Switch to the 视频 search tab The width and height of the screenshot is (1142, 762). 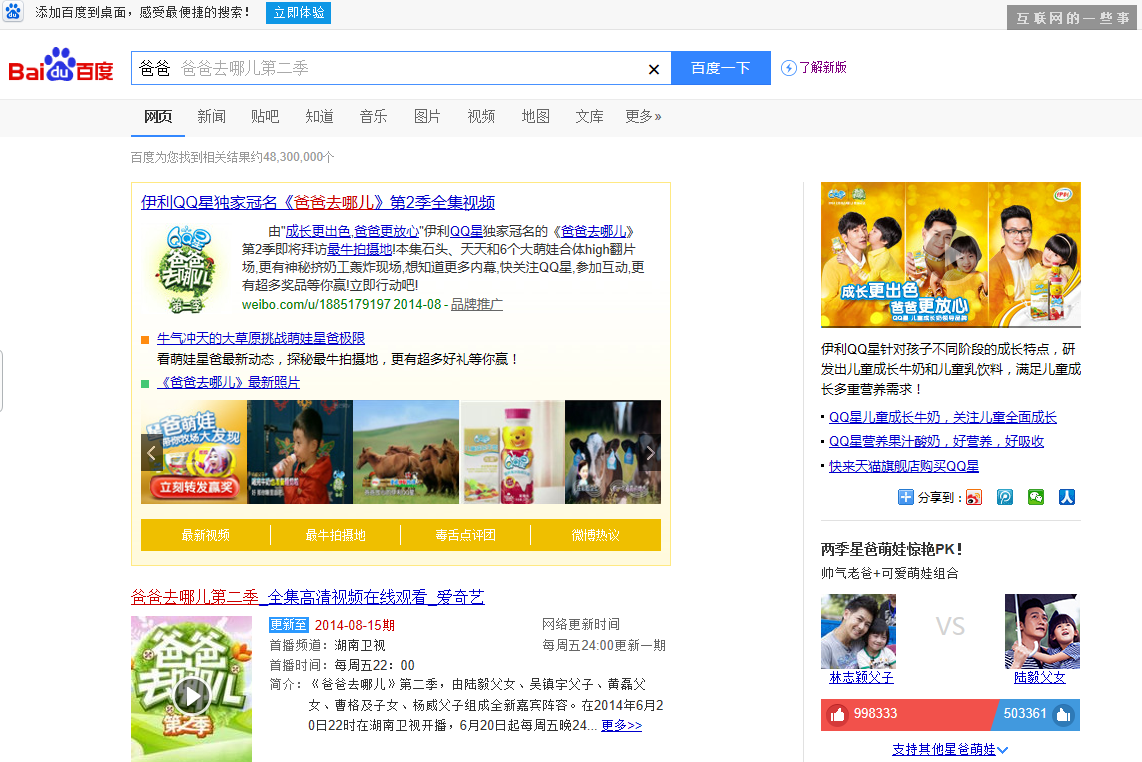point(481,117)
